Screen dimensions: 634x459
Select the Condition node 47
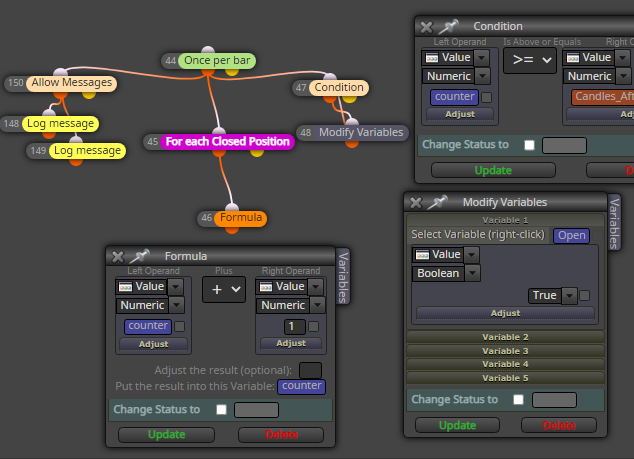(339, 87)
